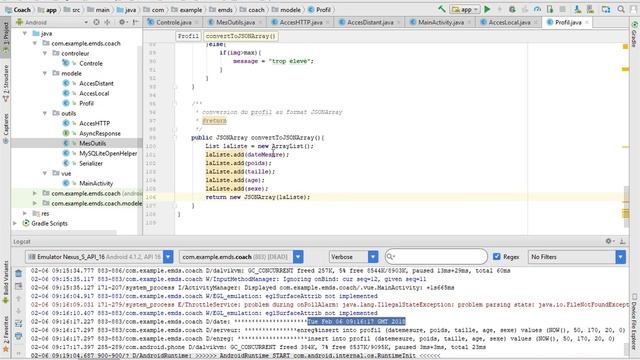Screen dimensions: 640x360
Task: Toggle the Regex checkbox
Action: [496, 257]
